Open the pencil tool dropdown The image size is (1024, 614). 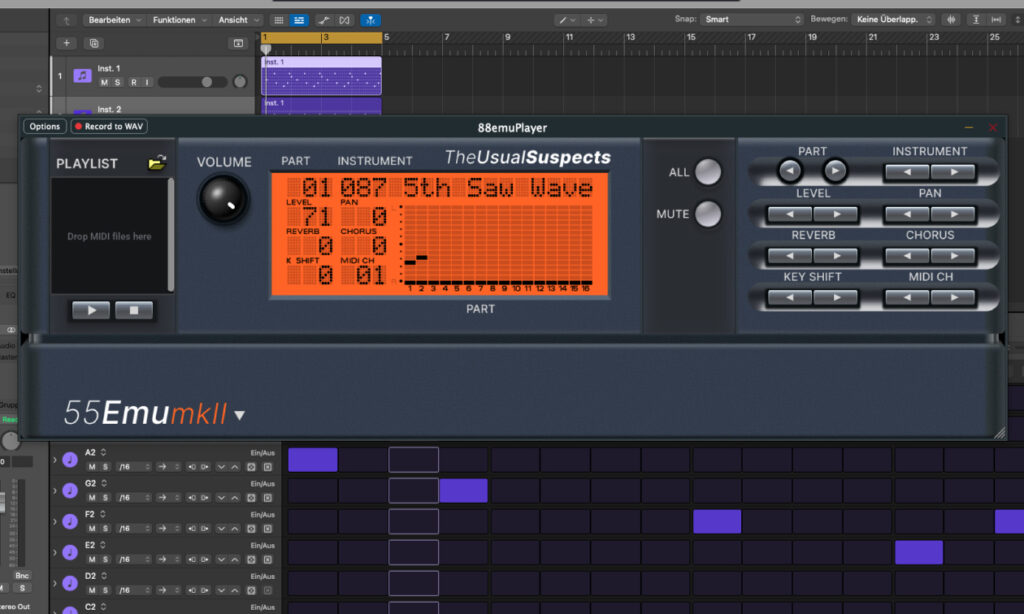point(566,20)
